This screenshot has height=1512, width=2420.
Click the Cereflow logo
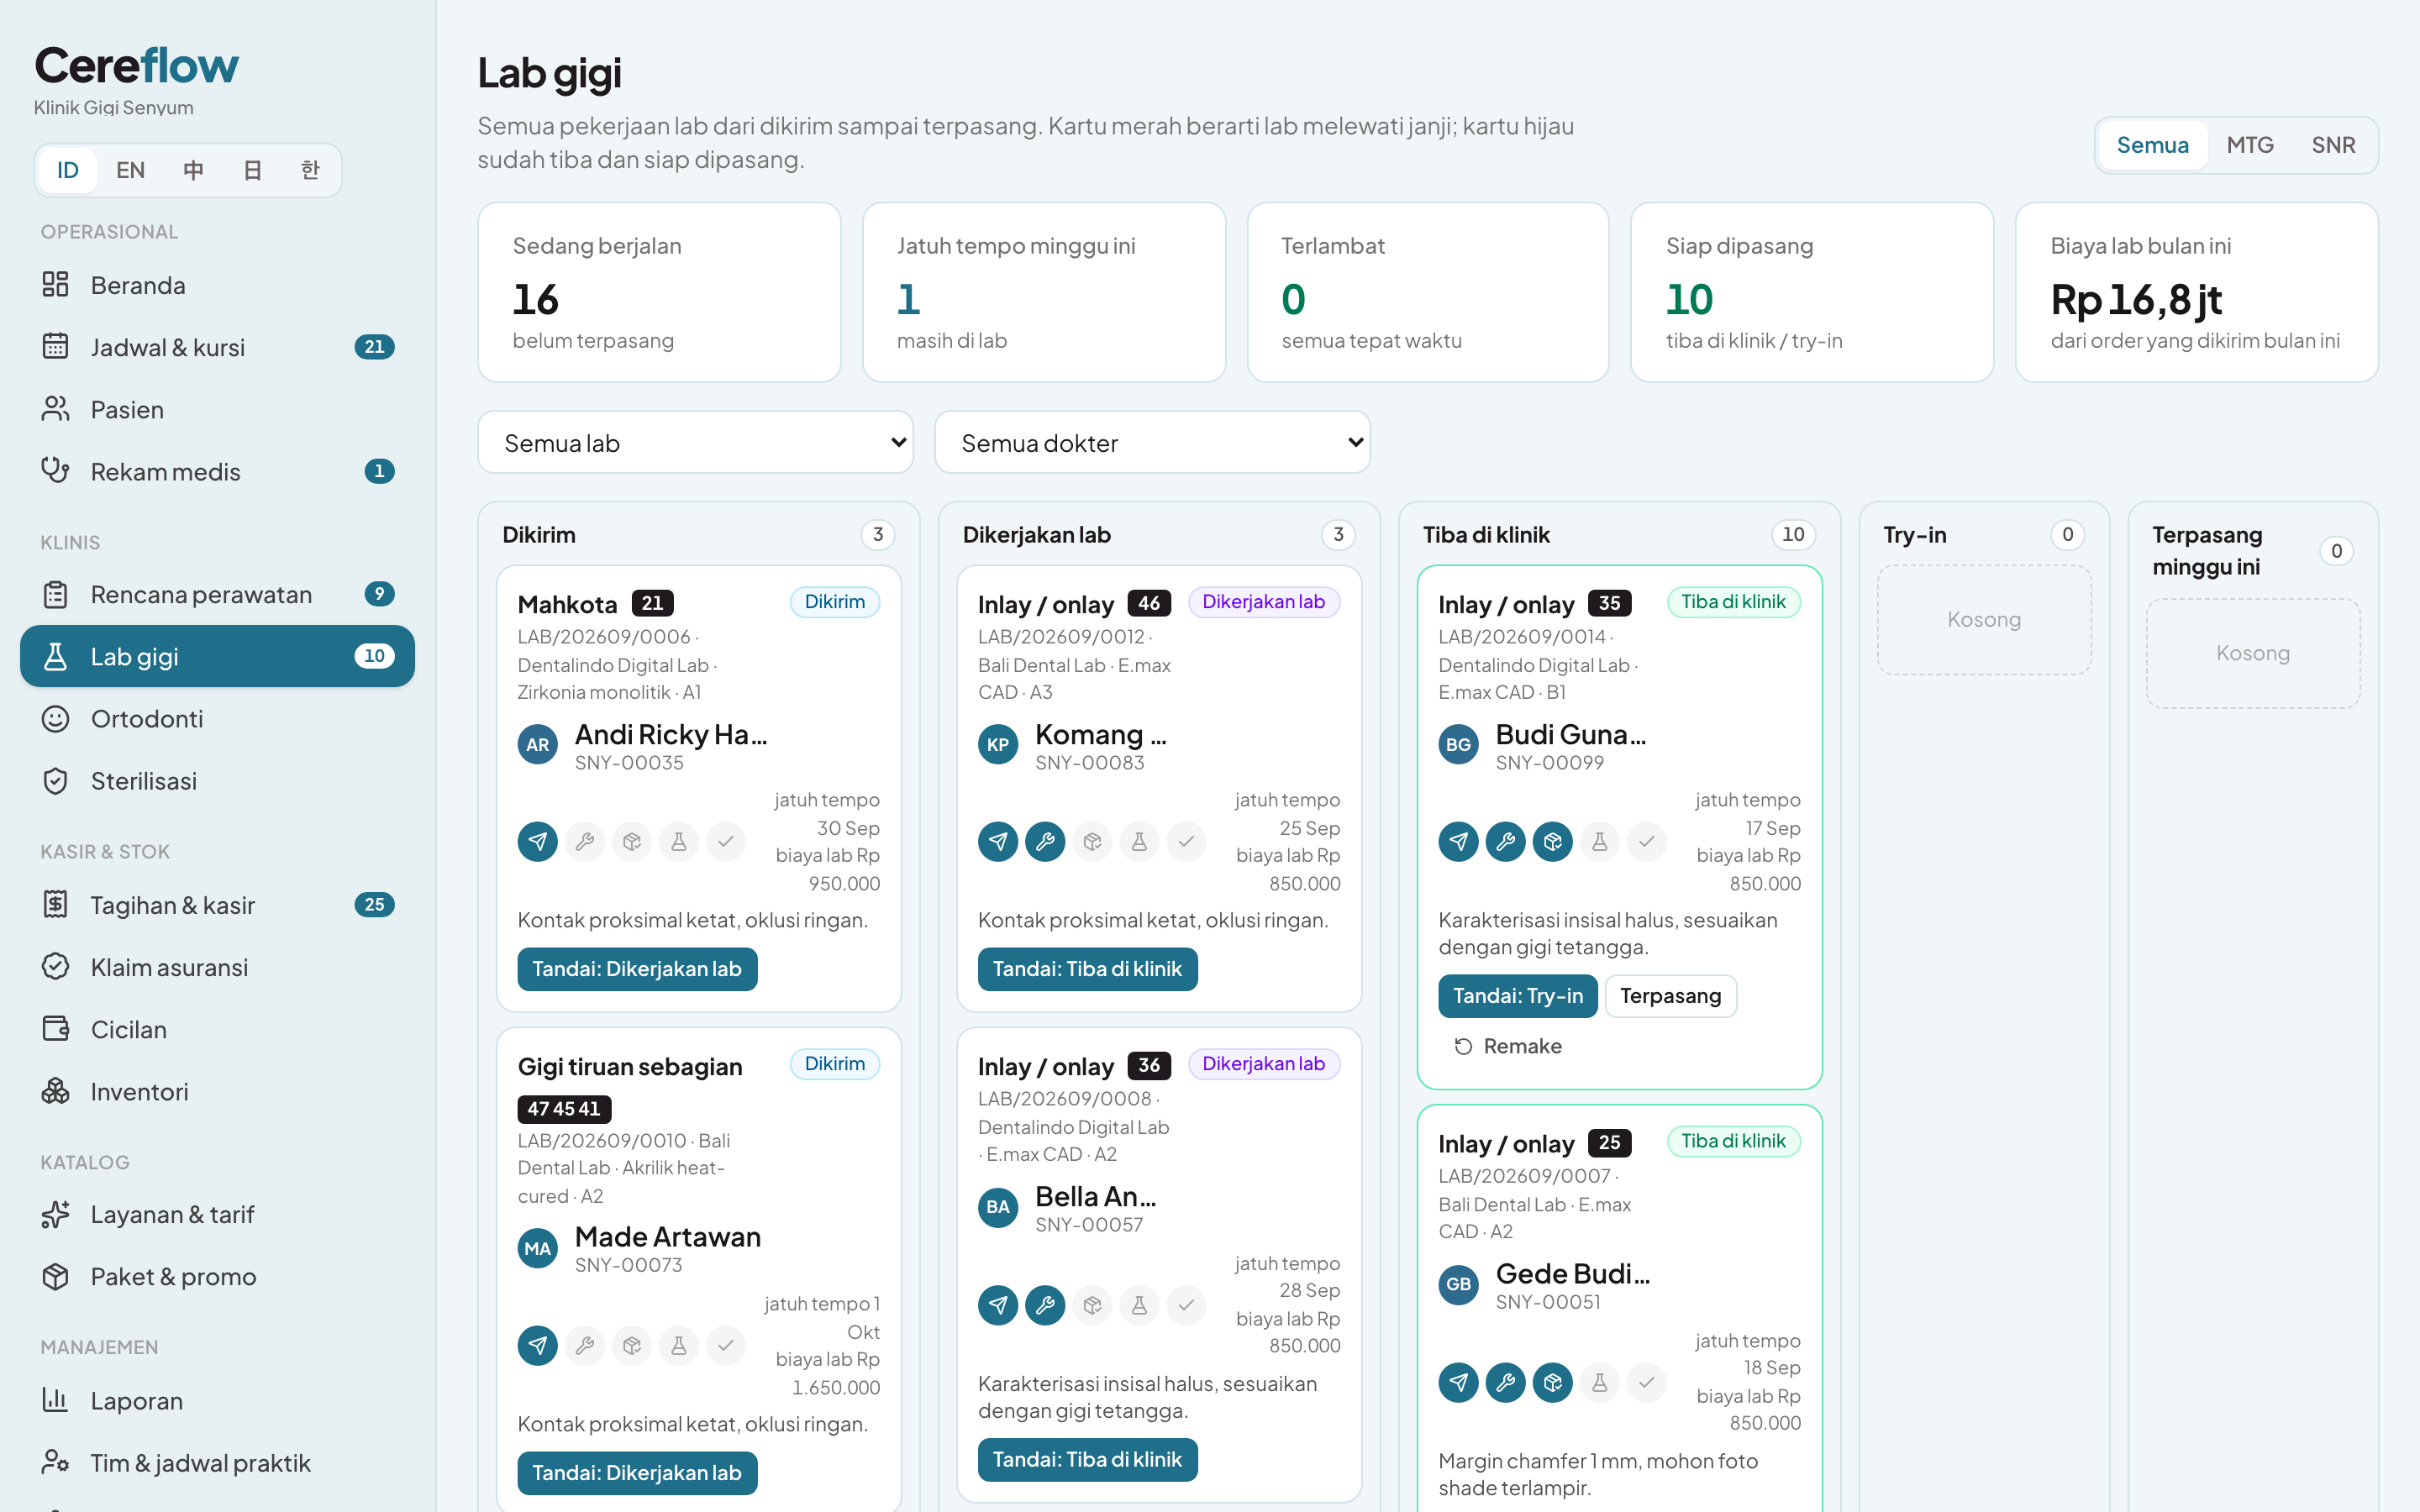136,66
